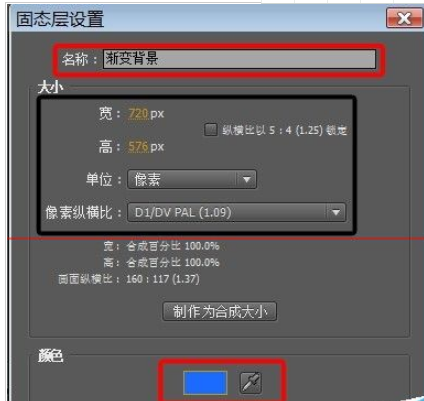
Task: Click the 名称 label
Action: [x=79, y=60]
